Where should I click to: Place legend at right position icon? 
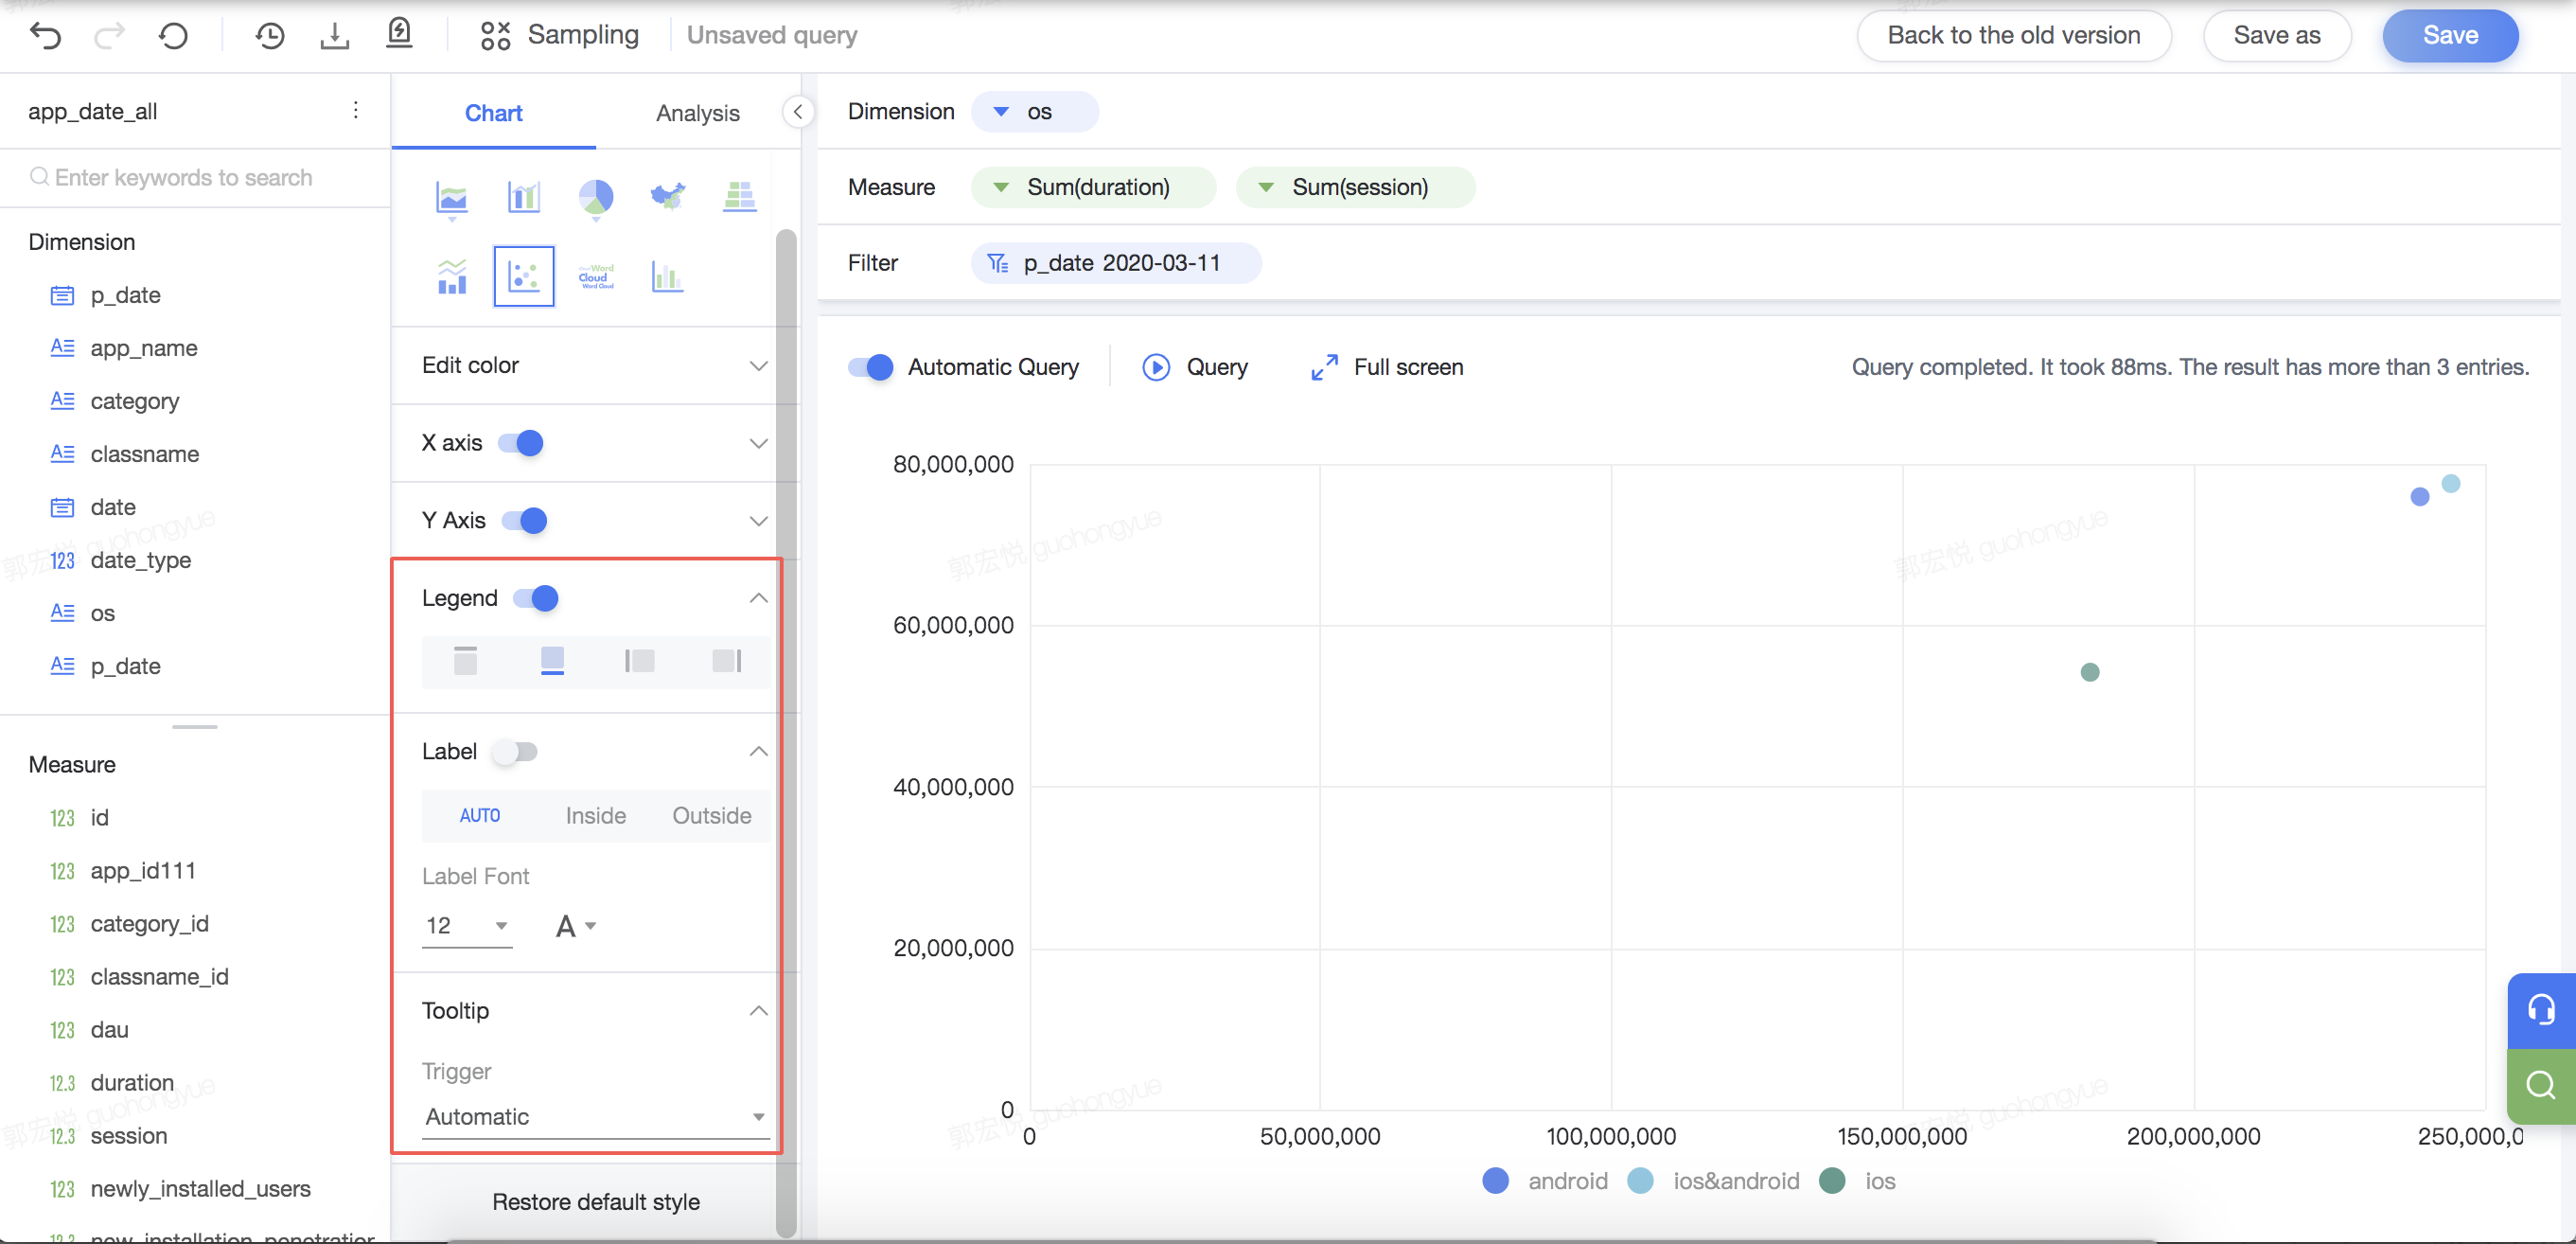tap(727, 660)
